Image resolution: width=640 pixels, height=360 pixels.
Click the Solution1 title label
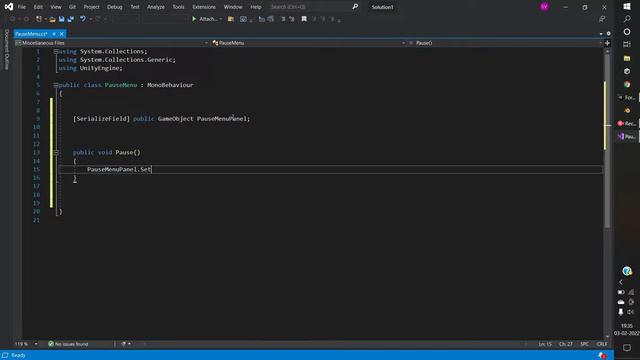coord(382,7)
